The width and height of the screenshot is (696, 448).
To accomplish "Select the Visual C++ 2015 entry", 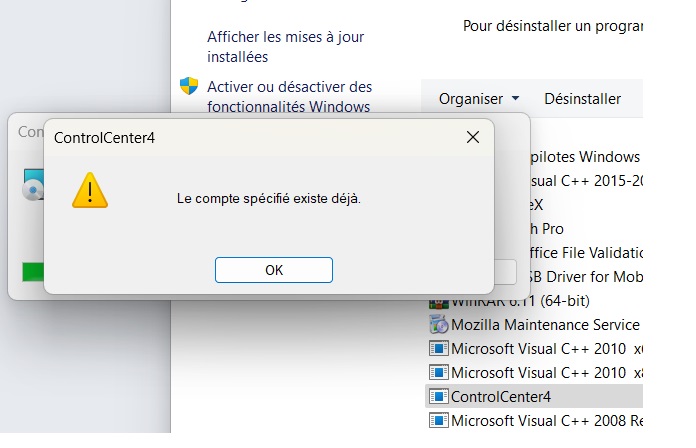I will coord(586,181).
